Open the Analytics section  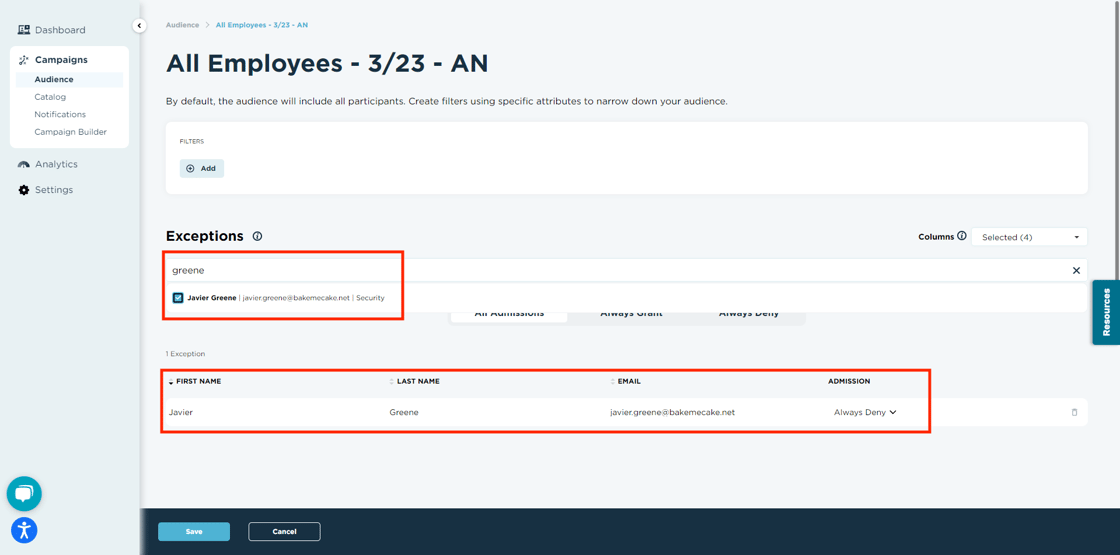pos(56,164)
